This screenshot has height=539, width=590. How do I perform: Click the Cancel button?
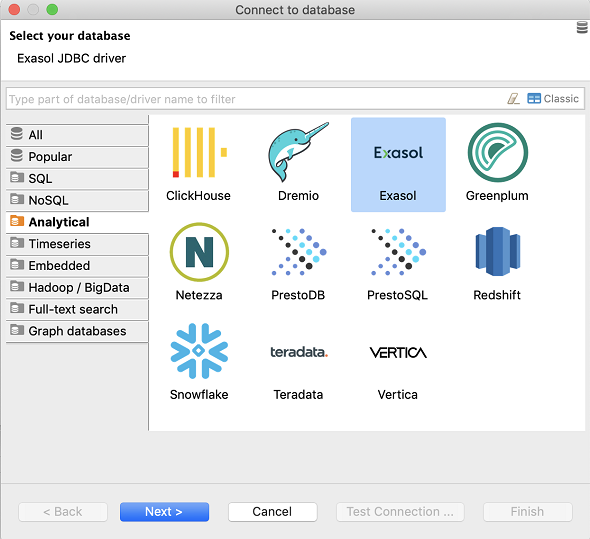[272, 512]
